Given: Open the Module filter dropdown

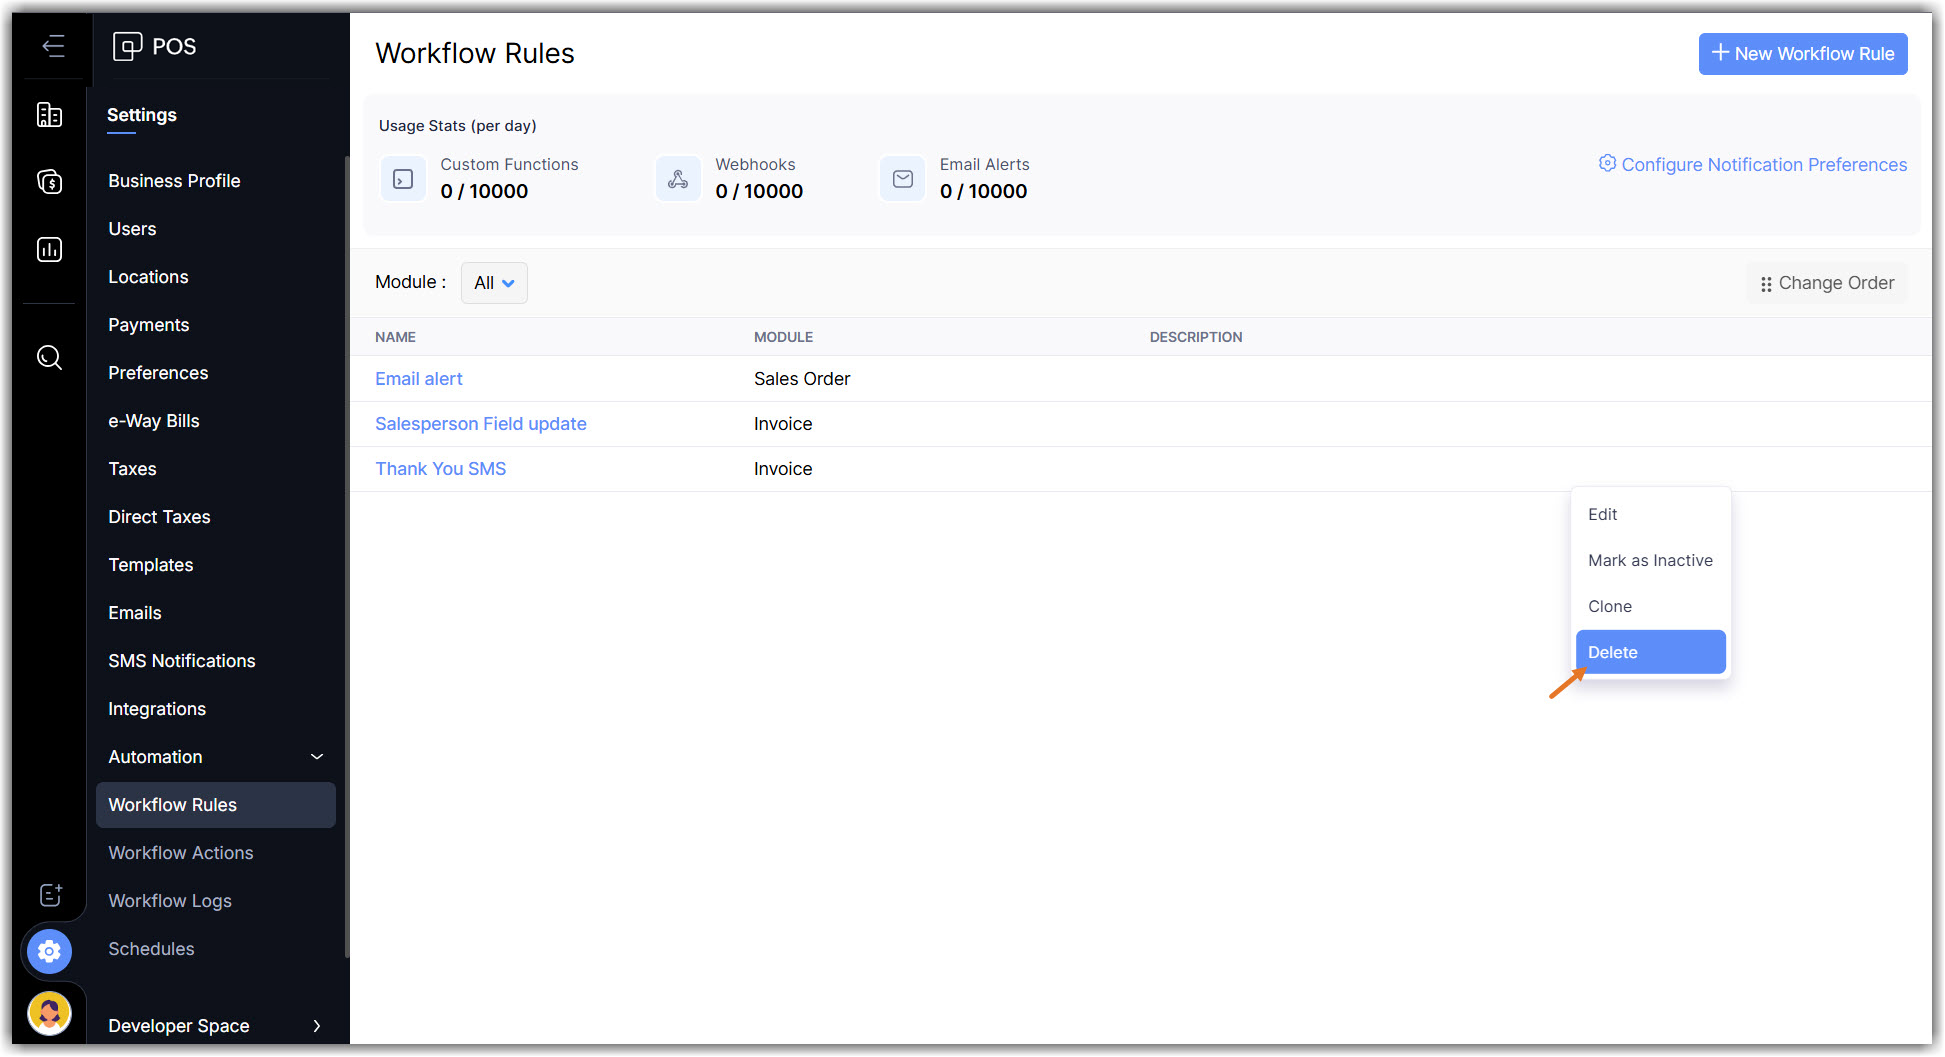Looking at the screenshot, I should tap(494, 283).
